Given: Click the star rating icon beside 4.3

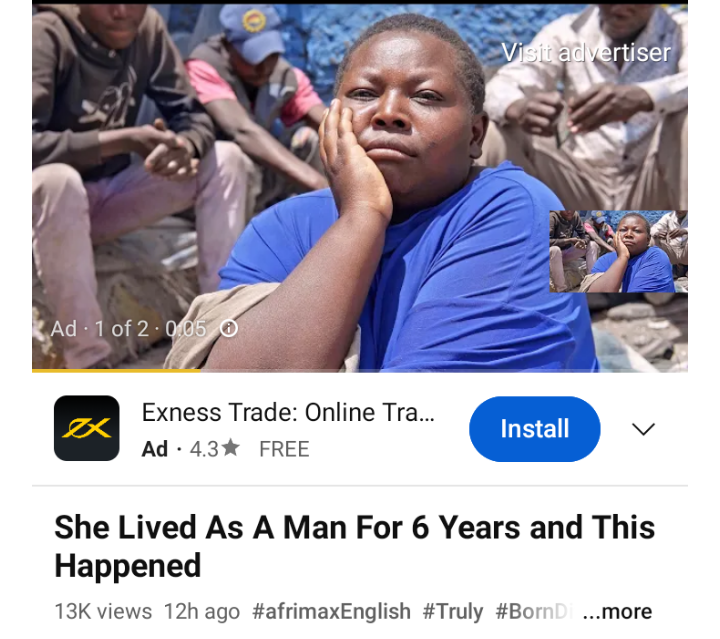Looking at the screenshot, I should (x=231, y=448).
